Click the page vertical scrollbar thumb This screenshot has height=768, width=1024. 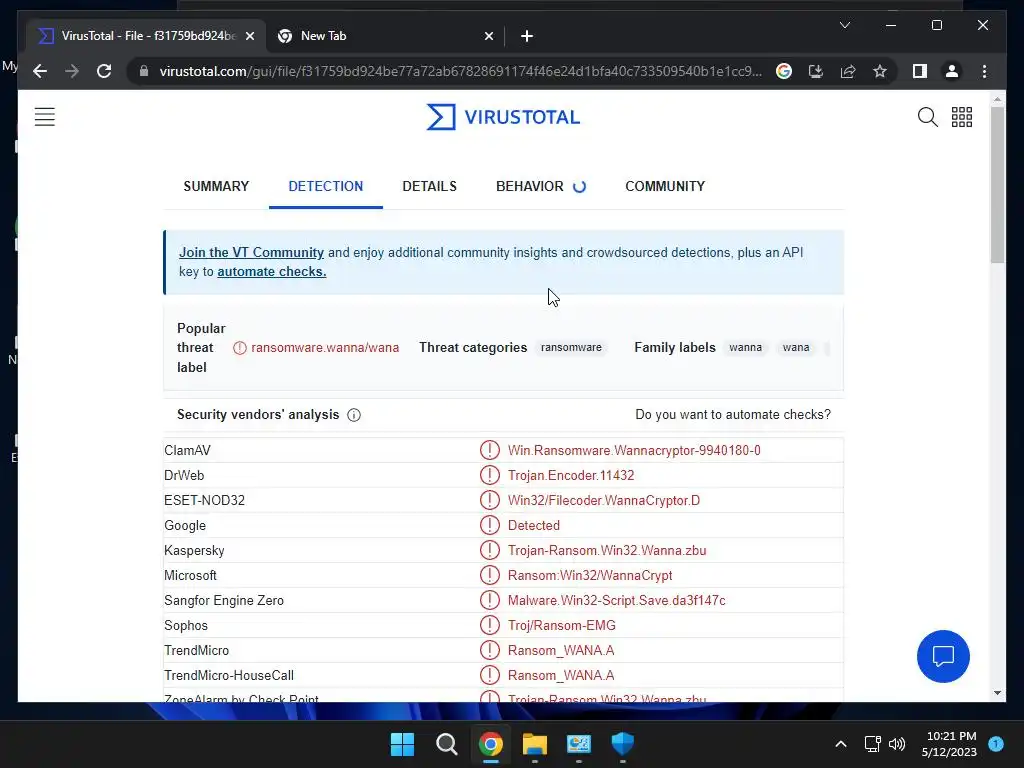tap(997, 185)
